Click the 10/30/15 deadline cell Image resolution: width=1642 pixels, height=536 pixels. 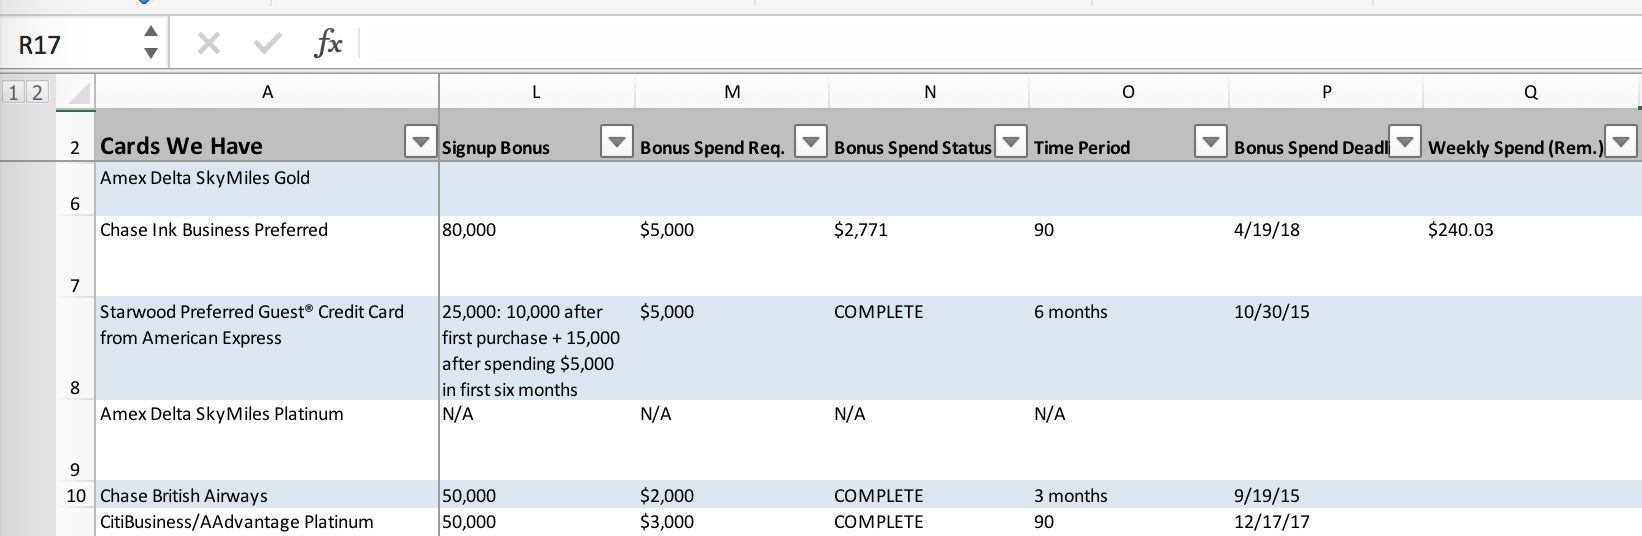[1326, 348]
